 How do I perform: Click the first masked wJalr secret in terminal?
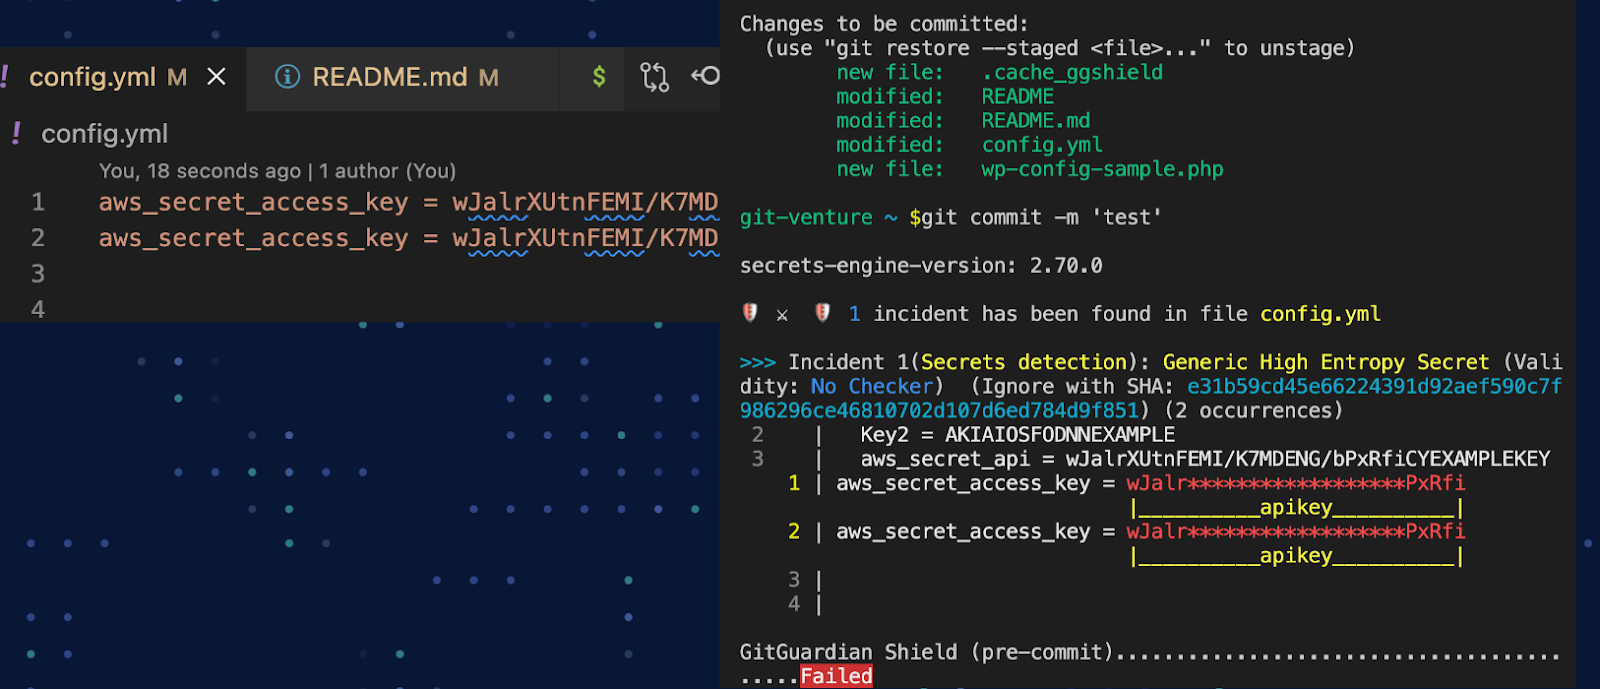point(1295,483)
